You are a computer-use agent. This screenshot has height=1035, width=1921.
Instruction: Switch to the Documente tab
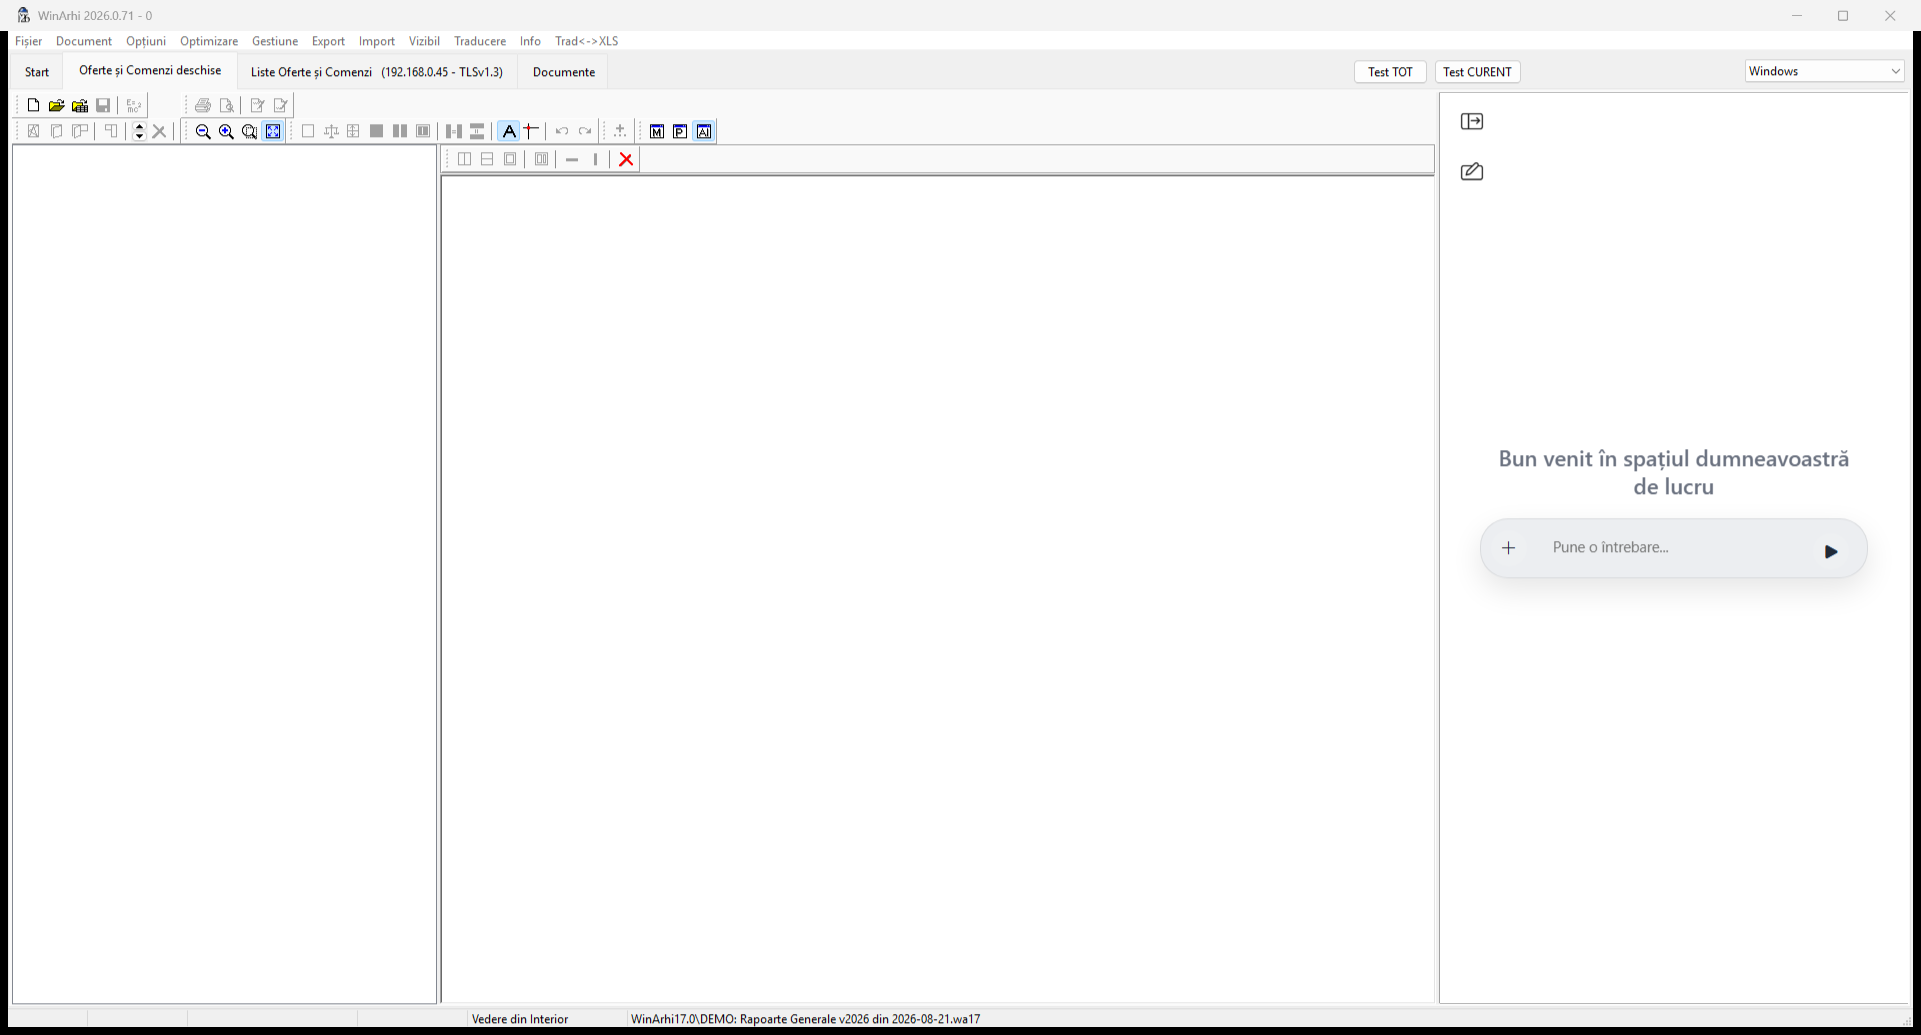tap(564, 72)
